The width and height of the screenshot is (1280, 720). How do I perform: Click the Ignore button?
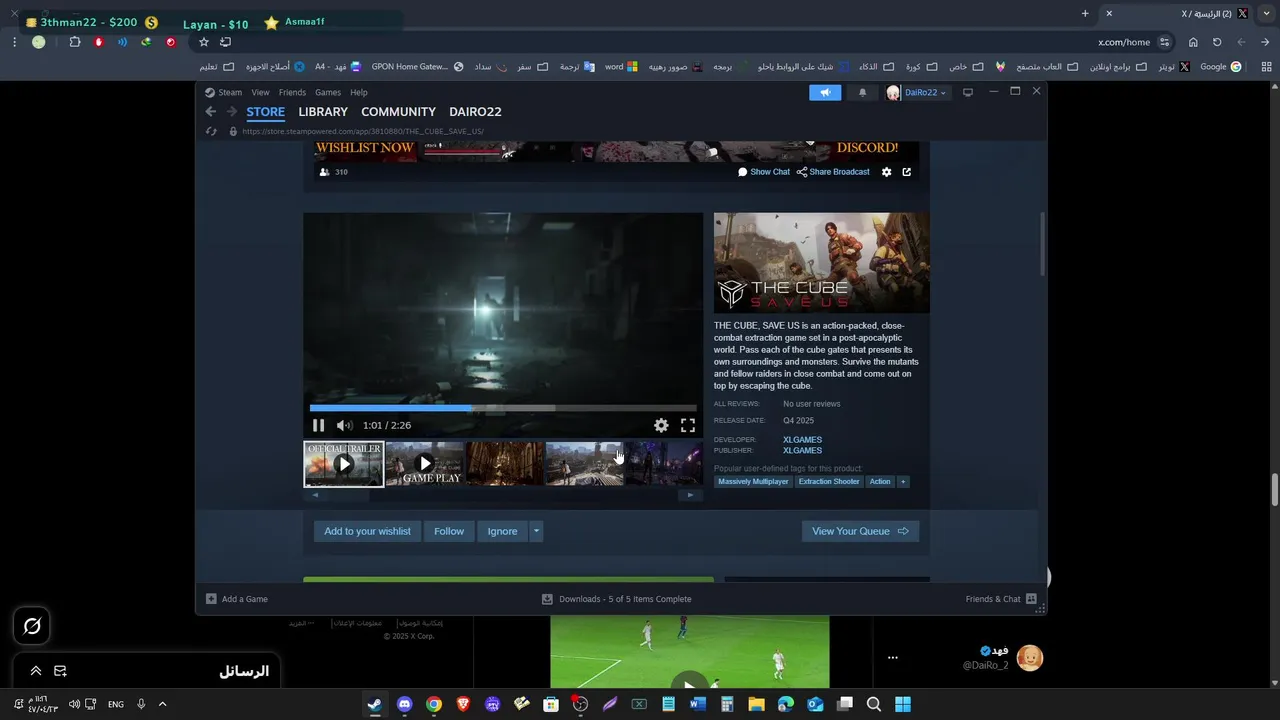(502, 531)
